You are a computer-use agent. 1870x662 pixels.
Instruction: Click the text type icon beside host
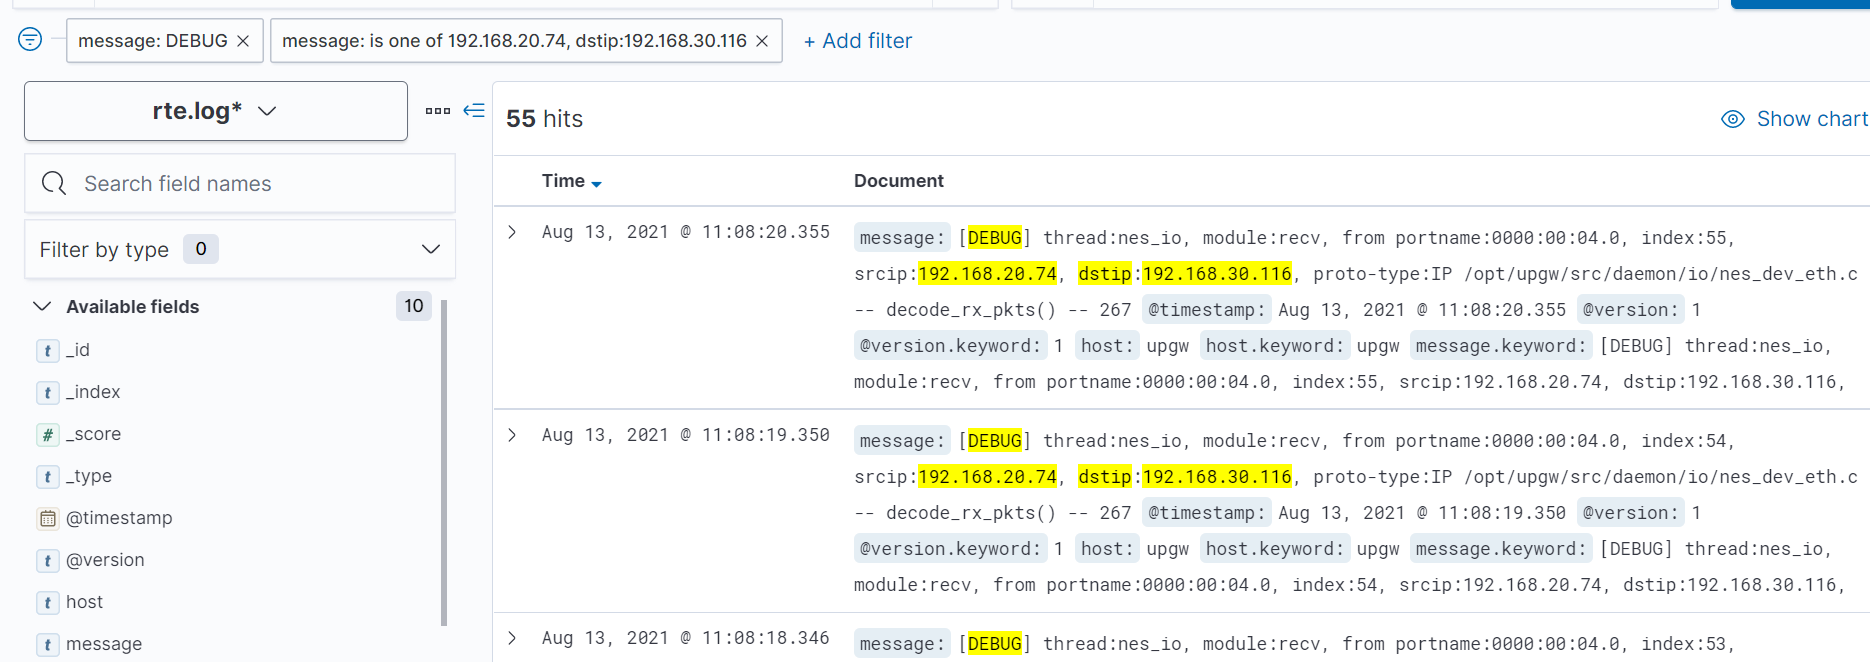pos(47,602)
